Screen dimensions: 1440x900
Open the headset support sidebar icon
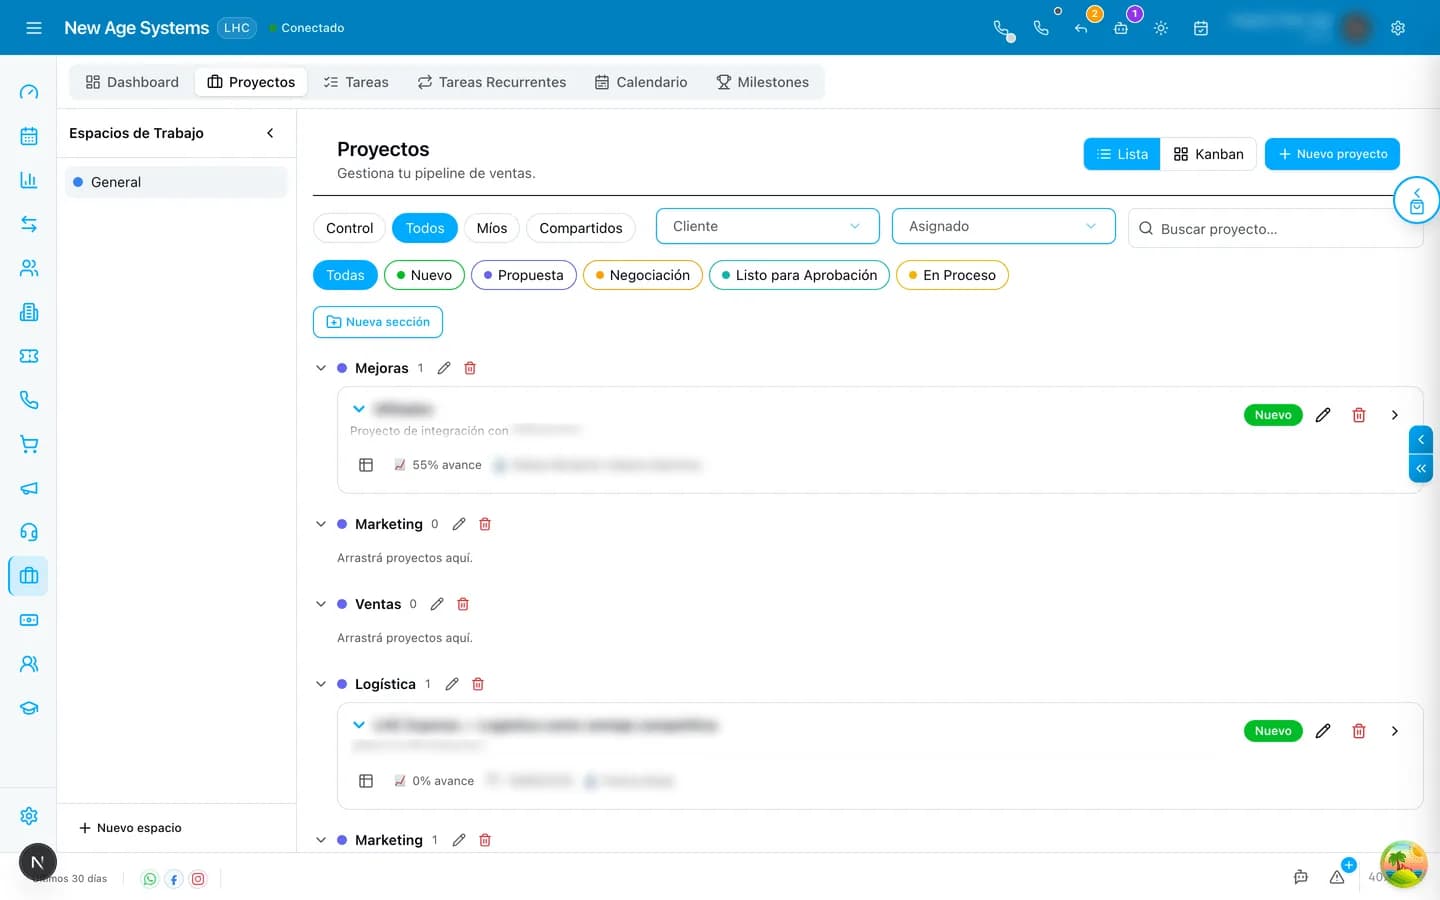(29, 532)
